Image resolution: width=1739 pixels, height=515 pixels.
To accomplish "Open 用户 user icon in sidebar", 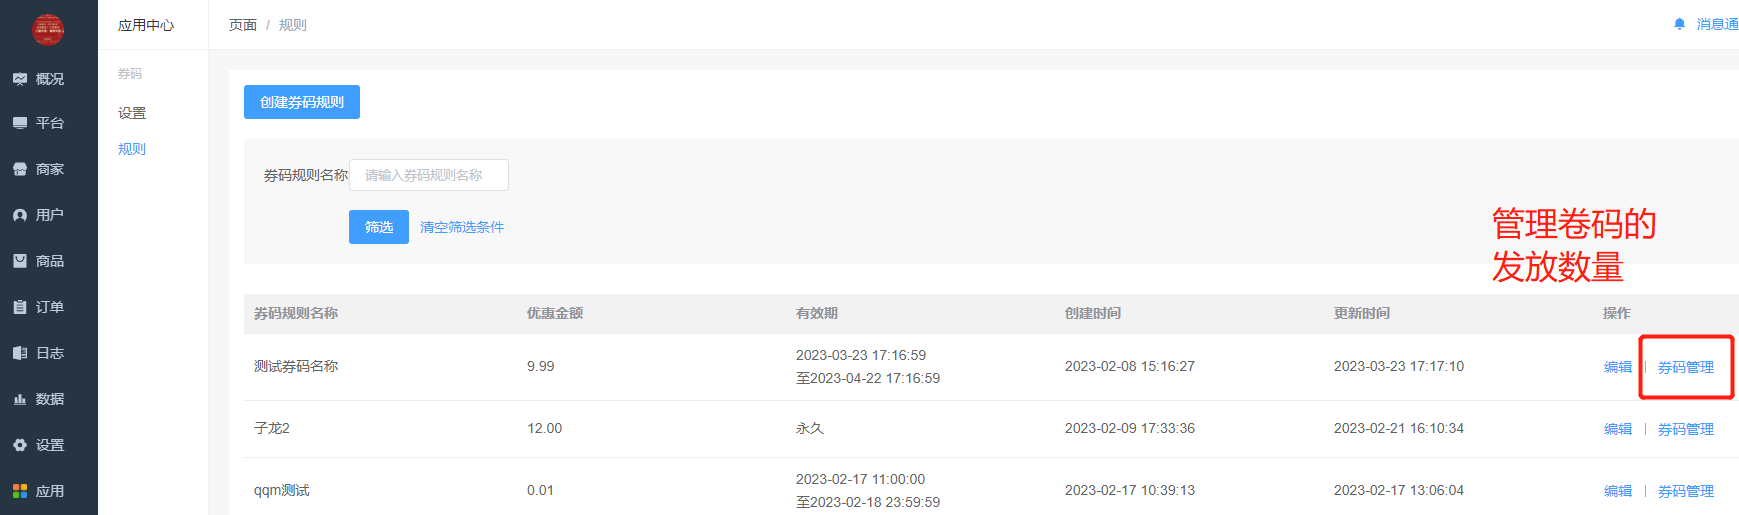I will [20, 215].
